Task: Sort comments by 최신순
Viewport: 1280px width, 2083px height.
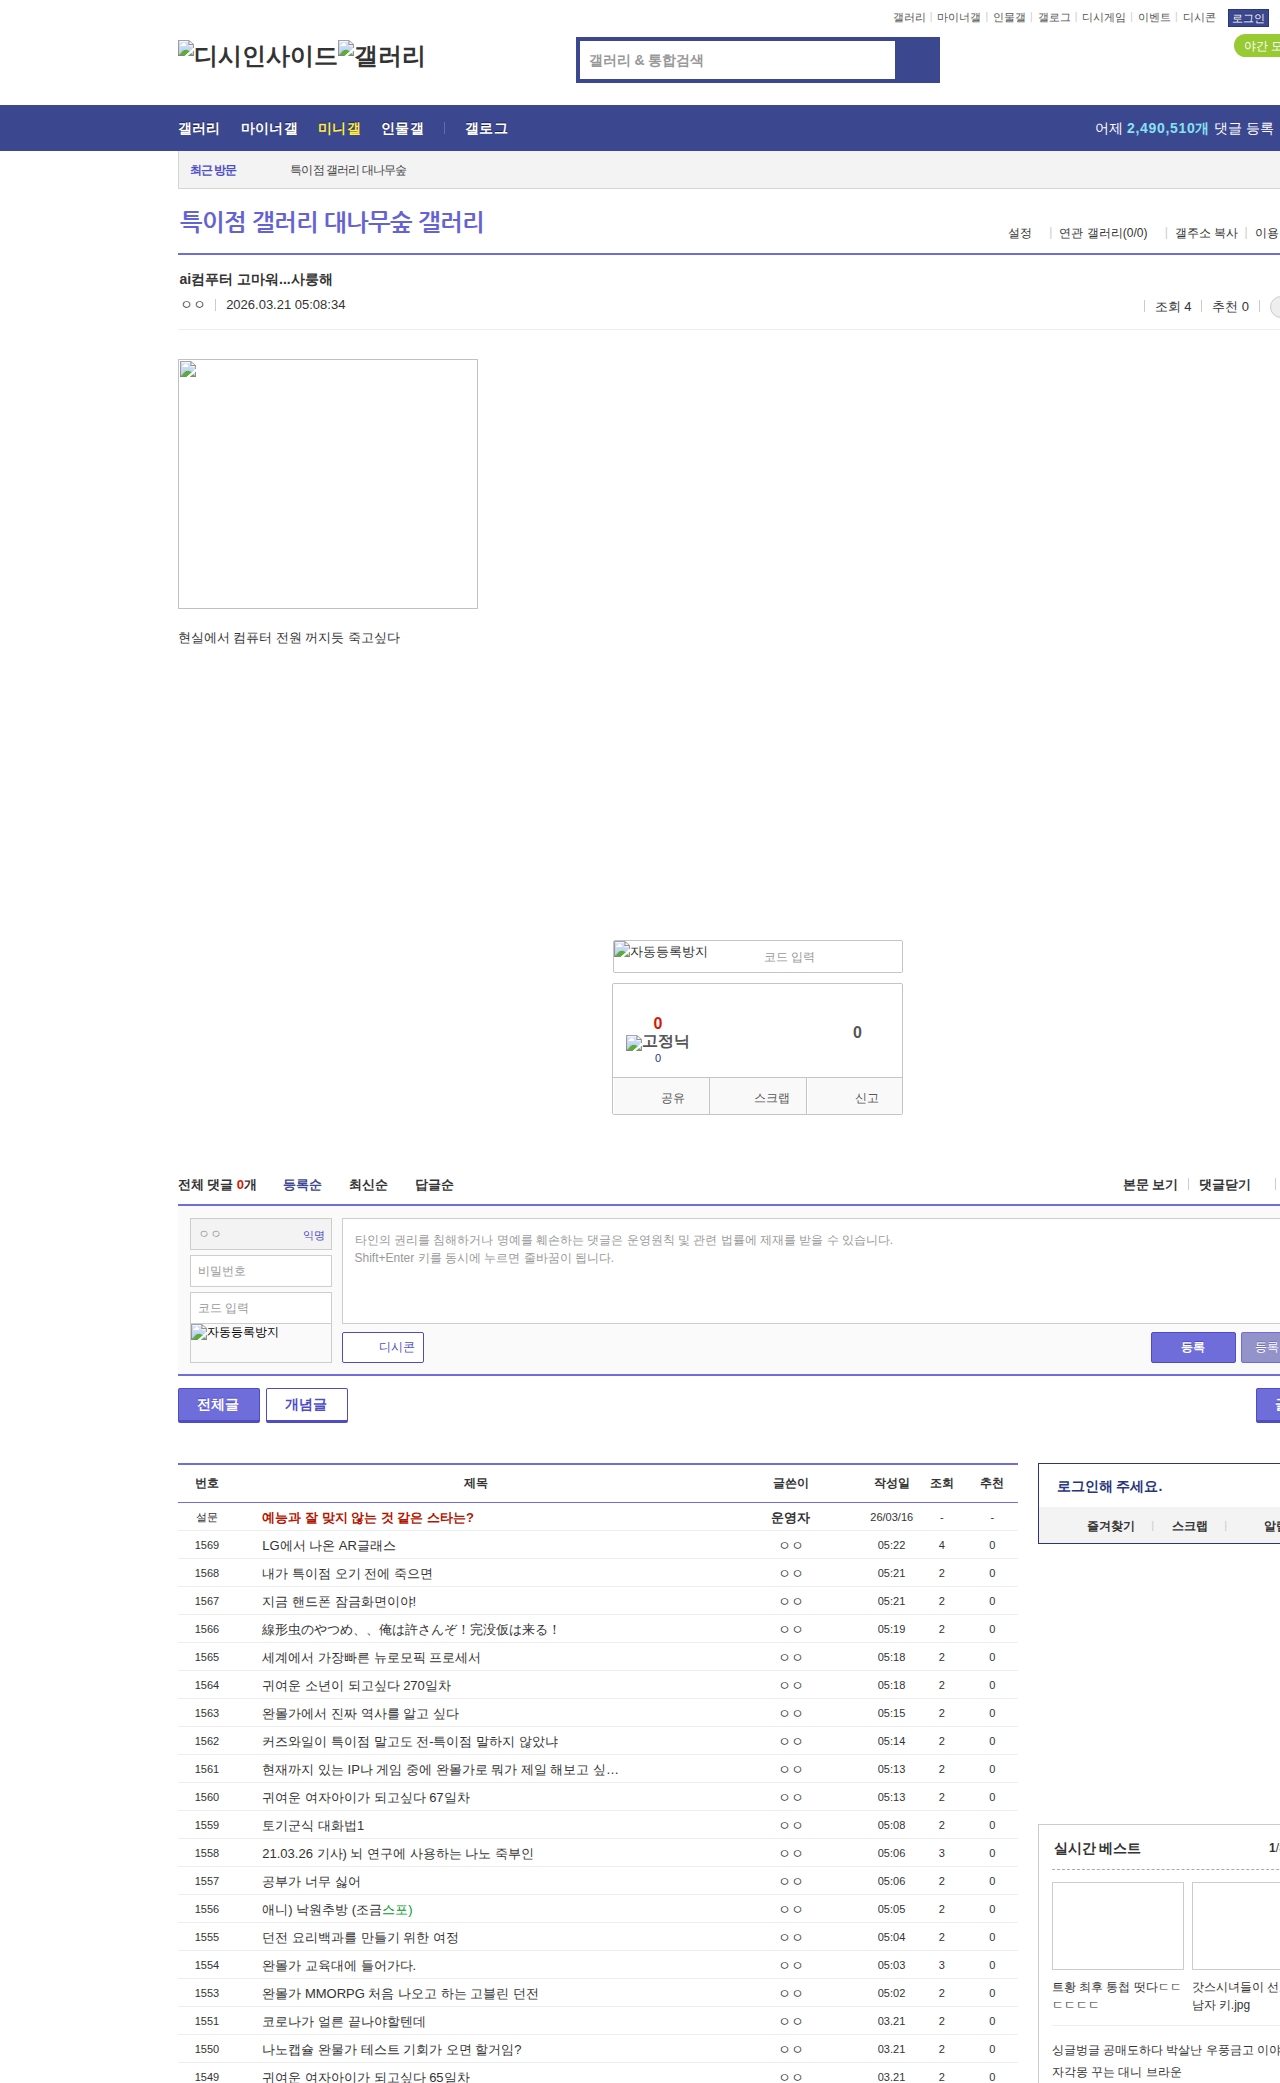Action: [x=368, y=1185]
